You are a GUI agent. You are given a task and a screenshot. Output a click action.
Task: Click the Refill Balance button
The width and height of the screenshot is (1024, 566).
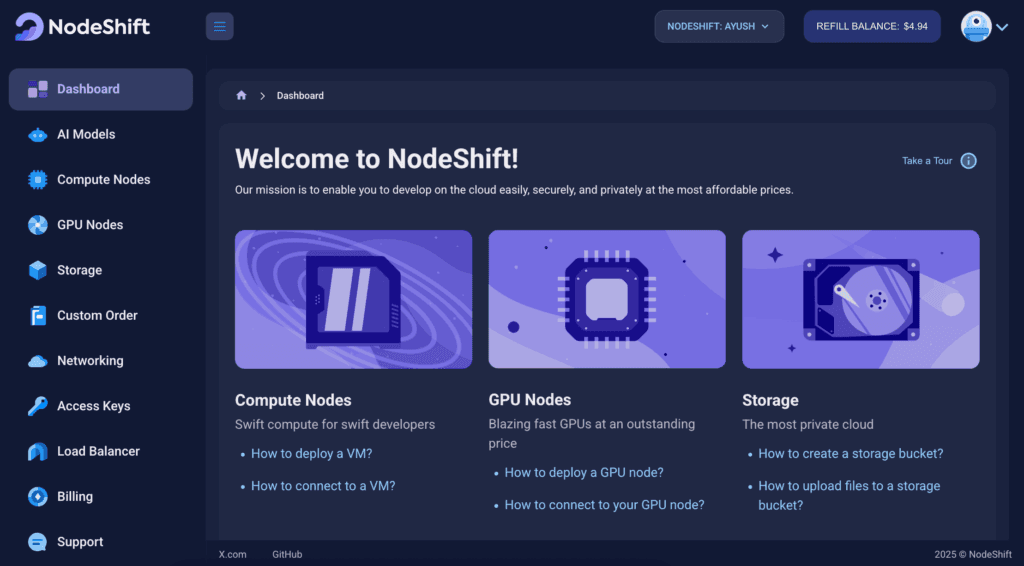(872, 27)
